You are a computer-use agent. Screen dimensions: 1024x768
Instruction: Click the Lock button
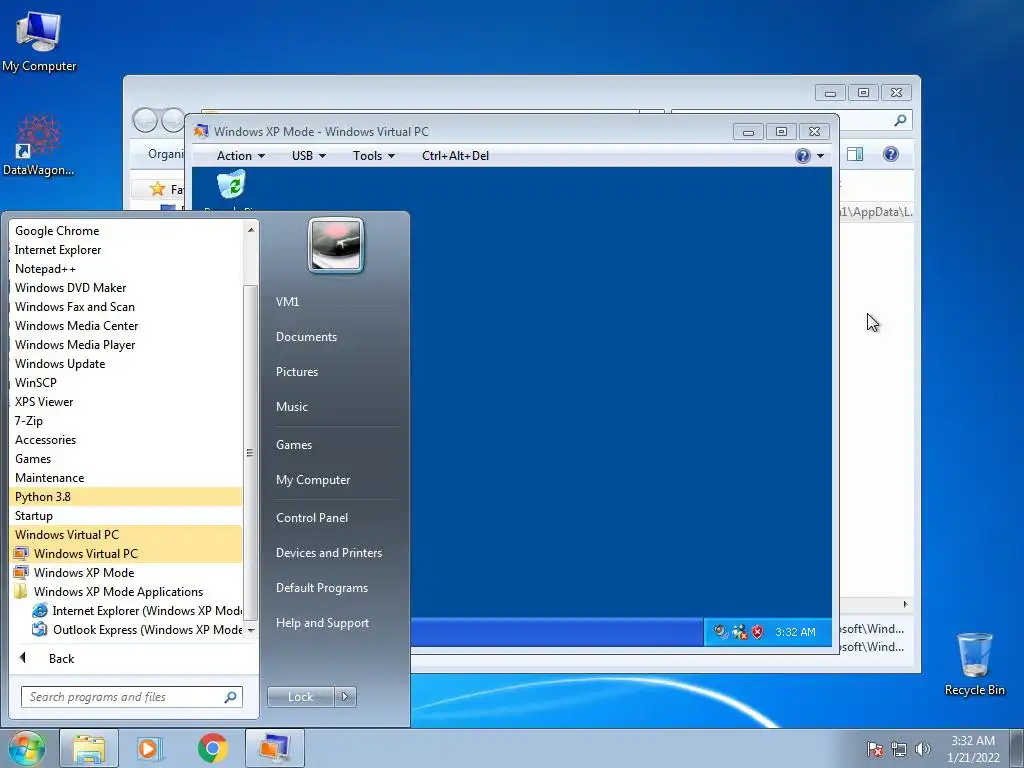click(300, 697)
